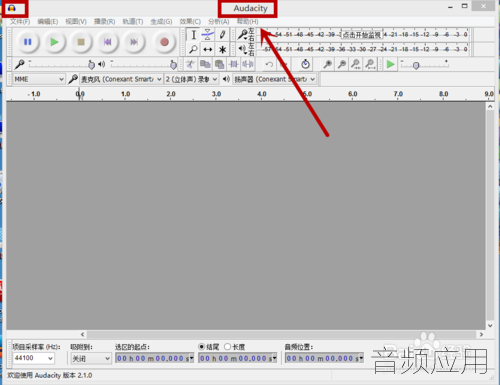This screenshot has width=500, height=385.
Task: Open audio position format dropdown arrow
Action: point(361,358)
